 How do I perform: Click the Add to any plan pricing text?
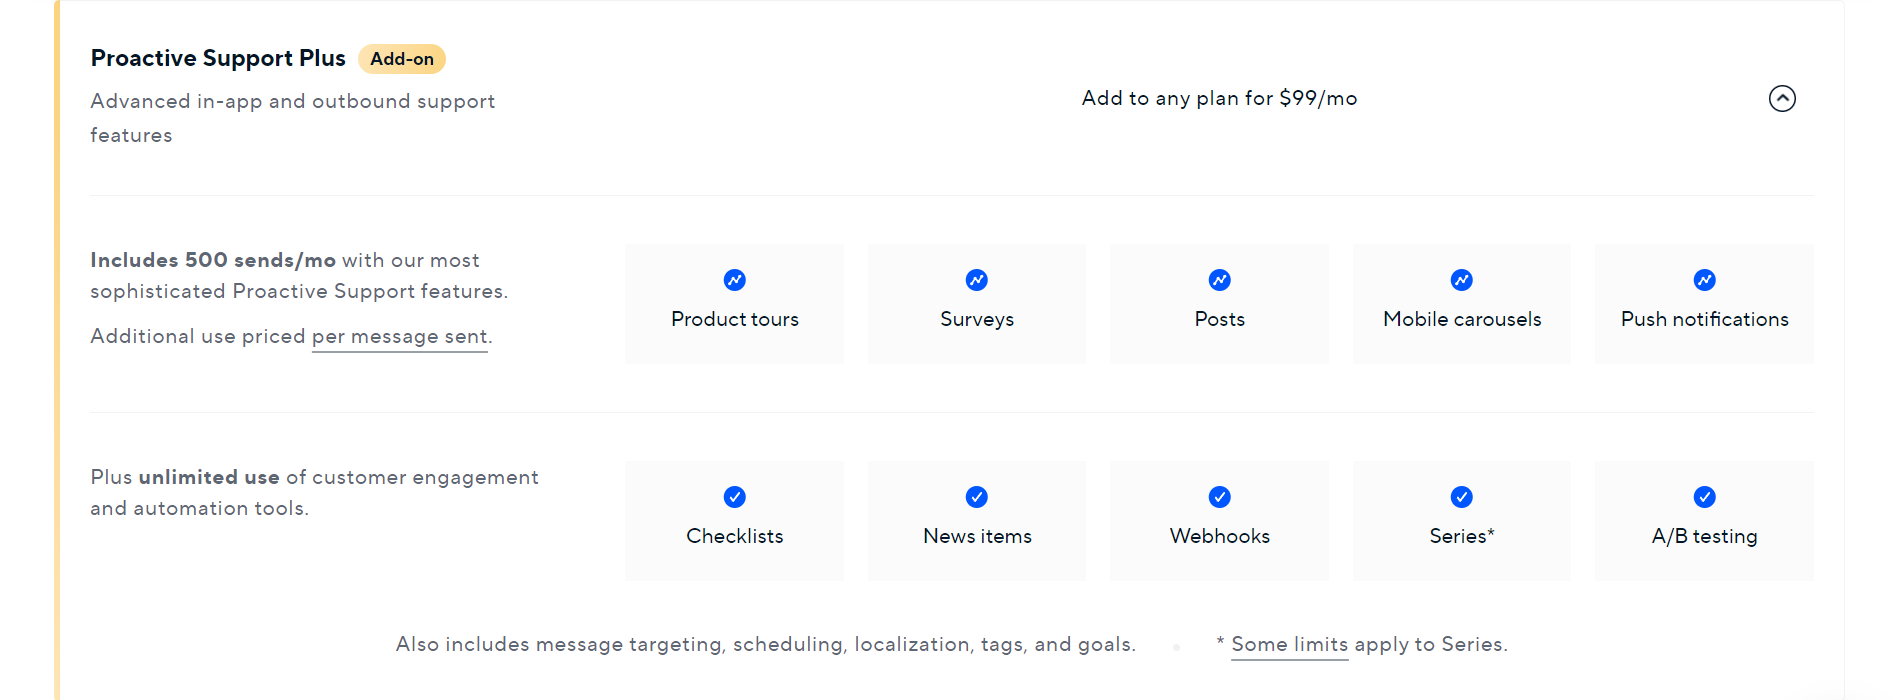(x=1219, y=98)
